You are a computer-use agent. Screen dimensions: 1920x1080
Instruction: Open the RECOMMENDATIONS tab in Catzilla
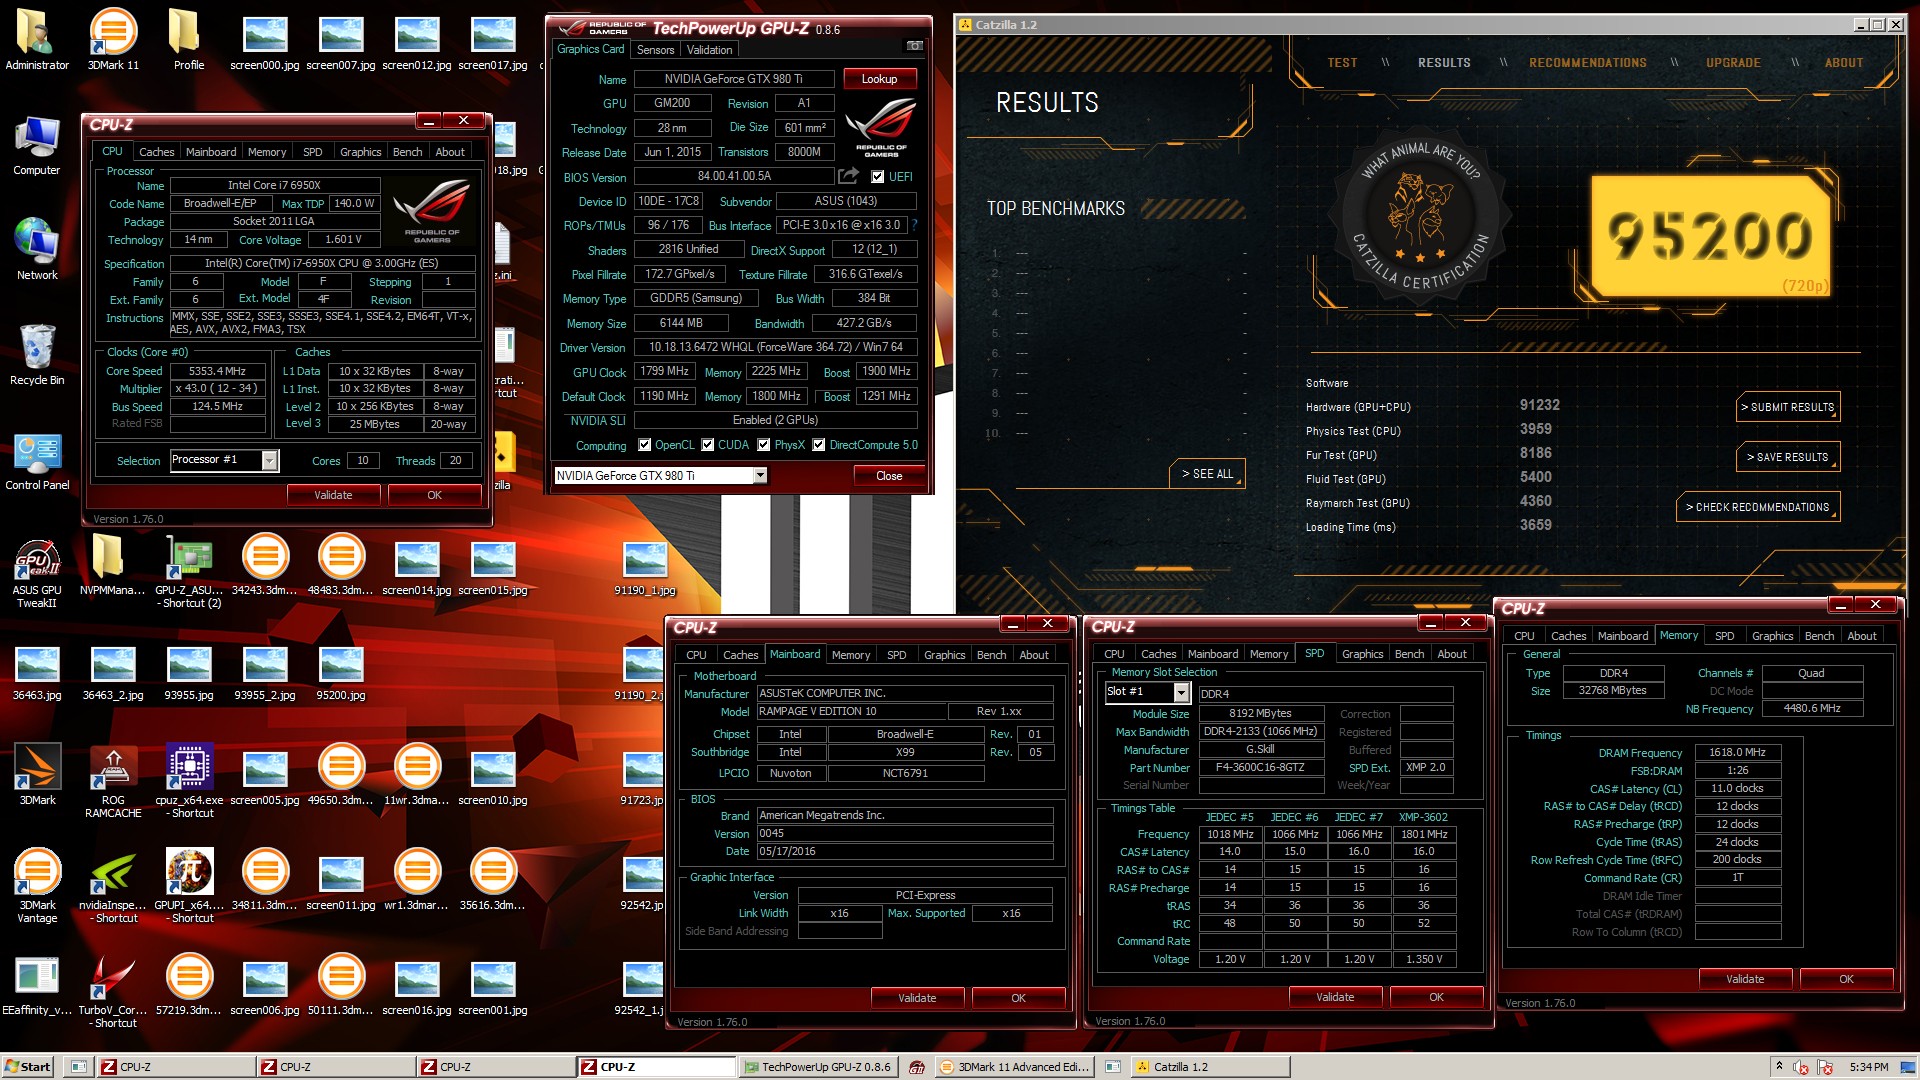[x=1587, y=62]
